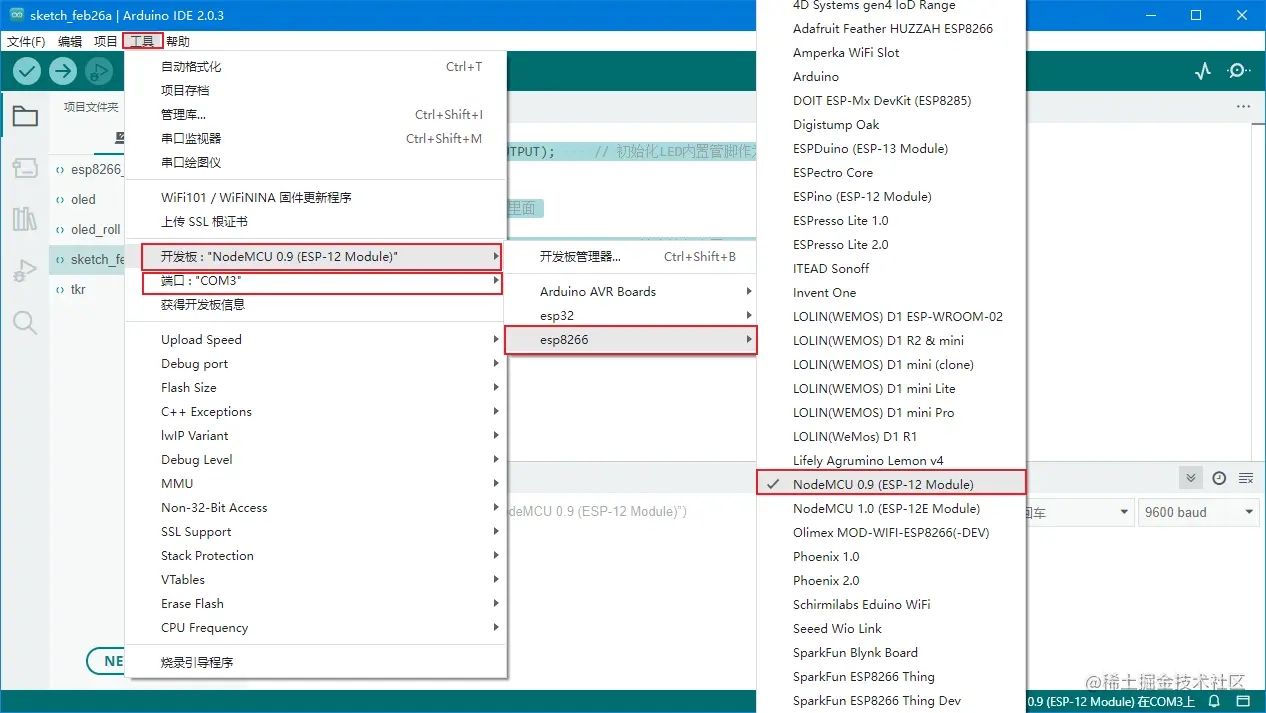
Task: Expand the Erase Flash submenu
Action: tap(316, 604)
